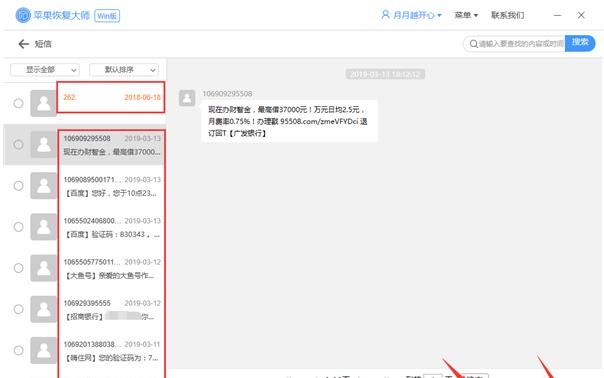Select the radio for contact 262
This screenshot has height=378, width=604.
18,103
